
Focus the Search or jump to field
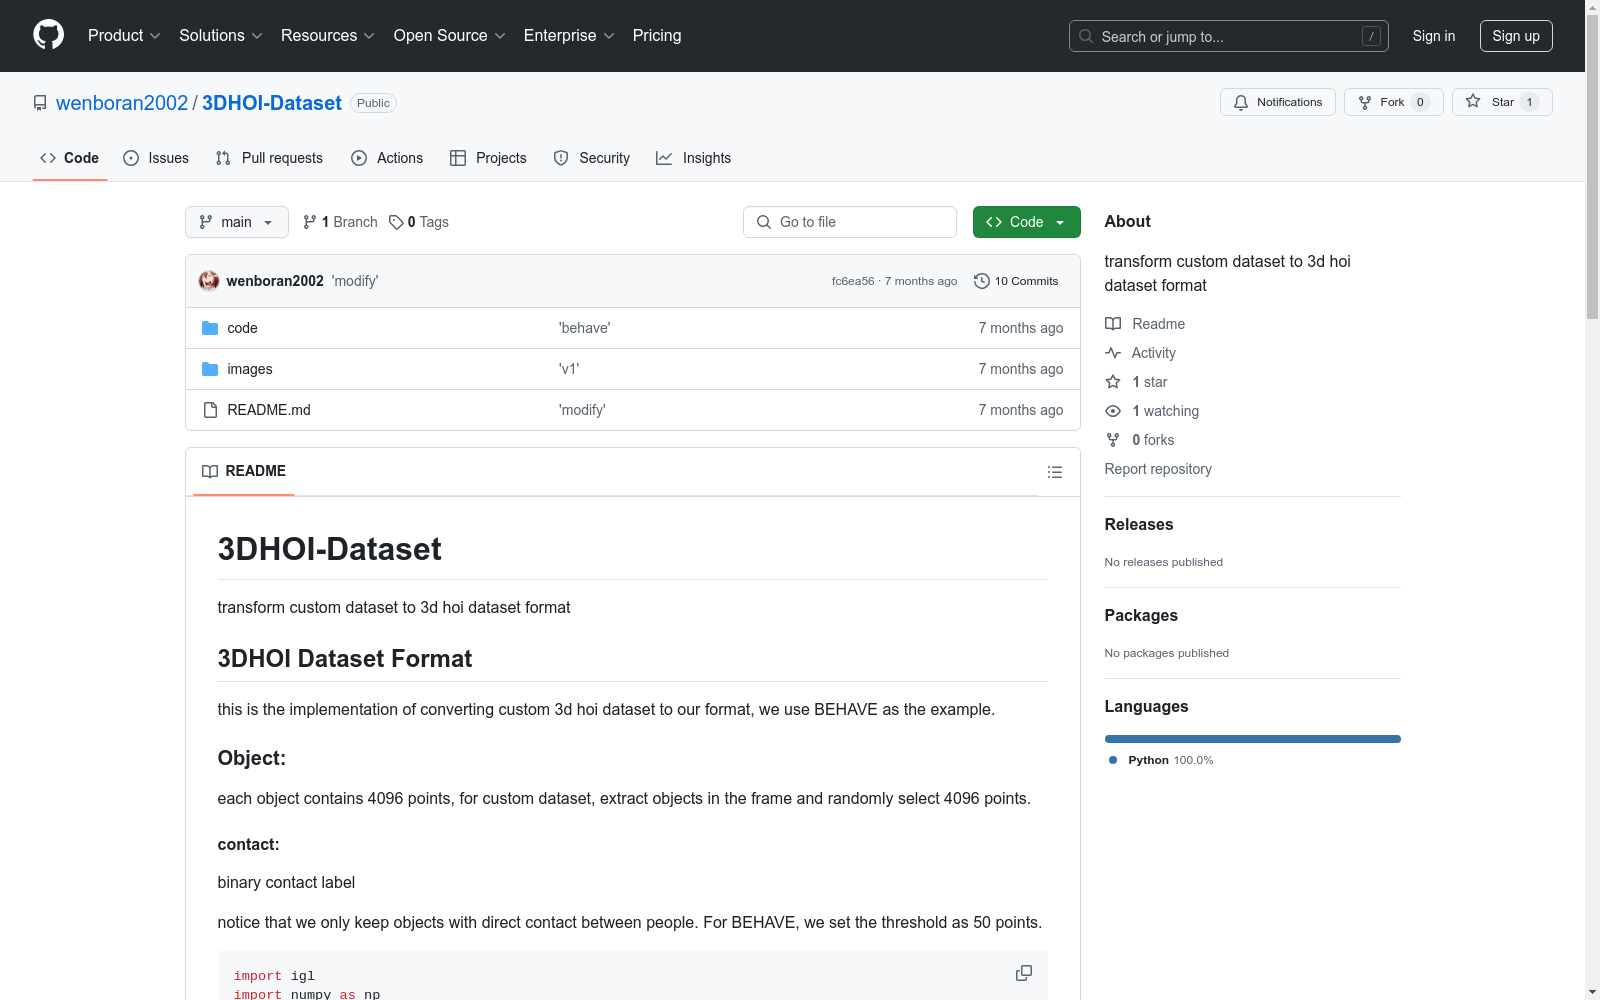[1228, 36]
